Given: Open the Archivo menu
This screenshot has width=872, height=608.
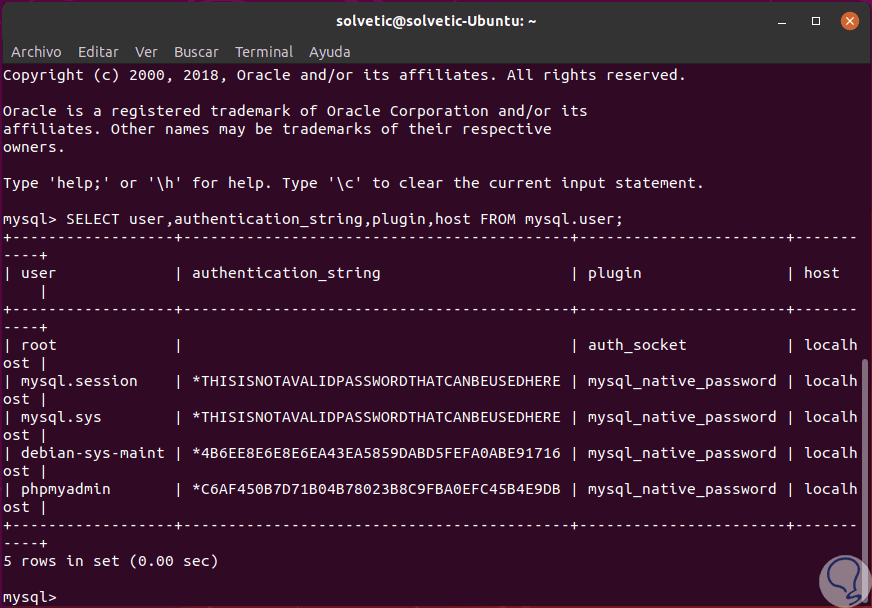Looking at the screenshot, I should [36, 52].
